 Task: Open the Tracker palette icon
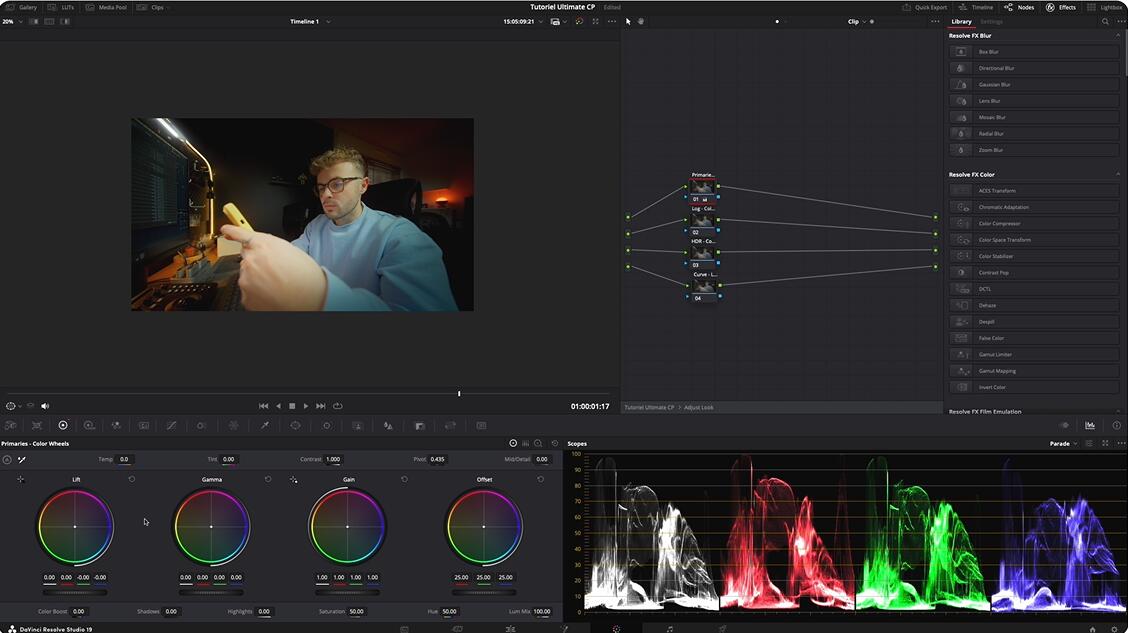pyautogui.click(x=326, y=425)
